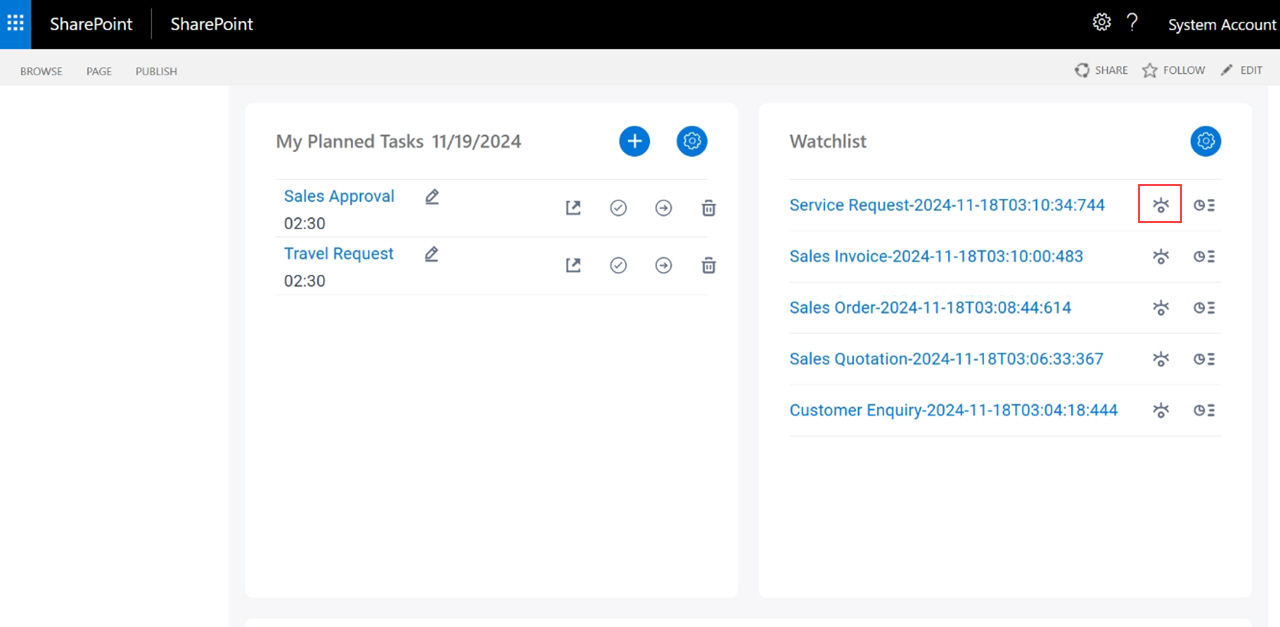
Task: Open the PAGE ribbon tab
Action: (x=99, y=71)
